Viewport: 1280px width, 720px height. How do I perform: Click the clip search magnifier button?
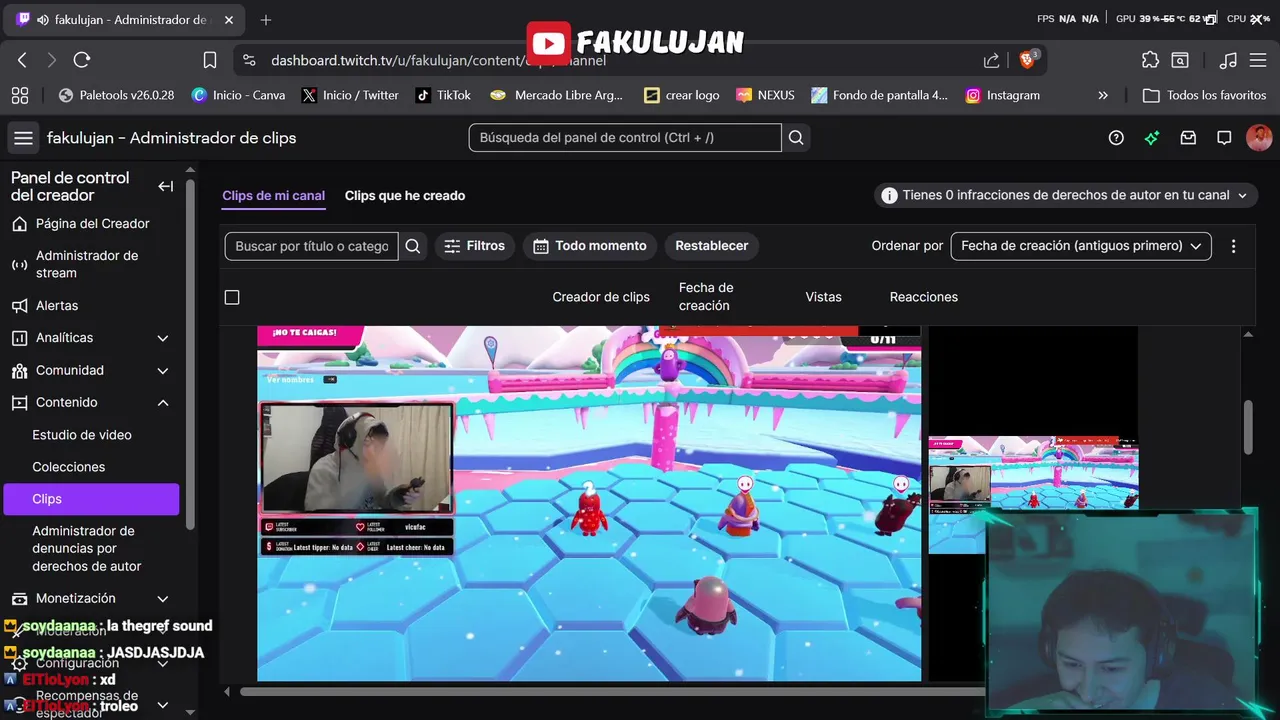click(413, 246)
